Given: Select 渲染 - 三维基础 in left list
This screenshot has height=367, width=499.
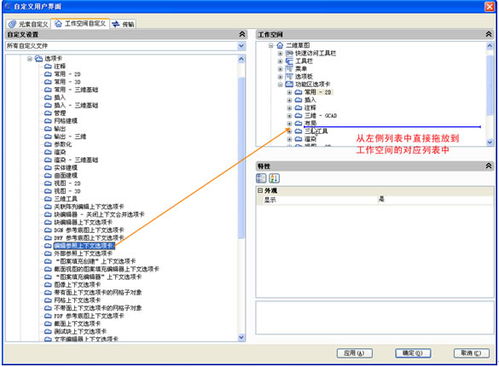Looking at the screenshot, I should (x=76, y=160).
